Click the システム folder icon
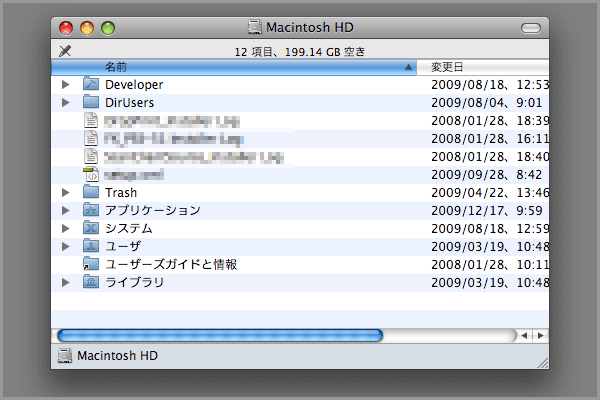 (x=91, y=228)
